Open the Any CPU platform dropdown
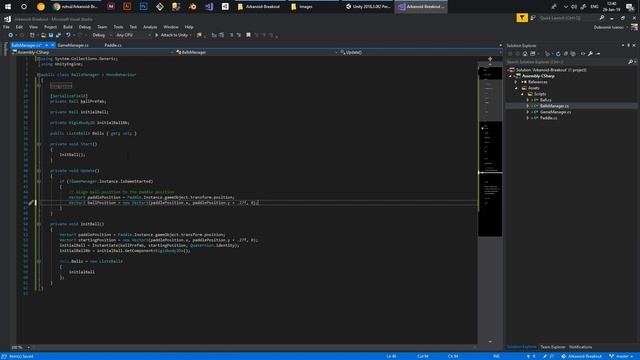Image resolution: width=640 pixels, height=360 pixels. pyautogui.click(x=133, y=35)
